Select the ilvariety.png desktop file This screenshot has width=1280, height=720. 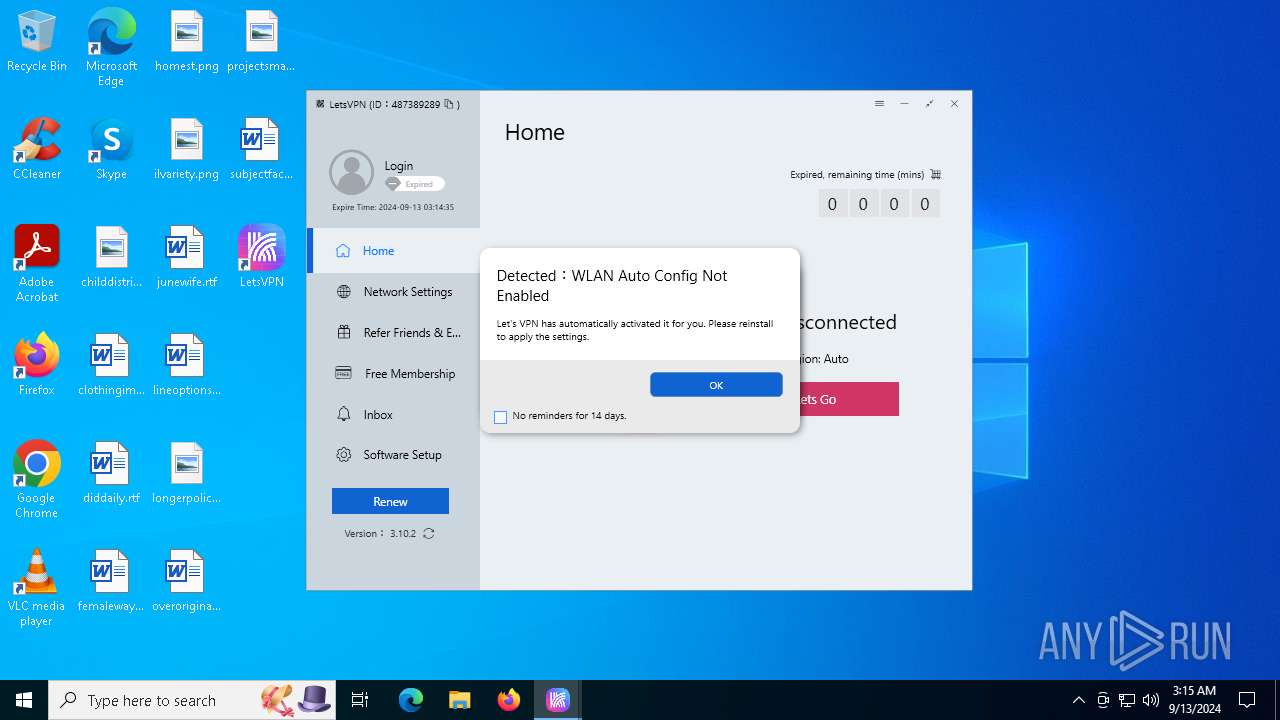click(186, 150)
